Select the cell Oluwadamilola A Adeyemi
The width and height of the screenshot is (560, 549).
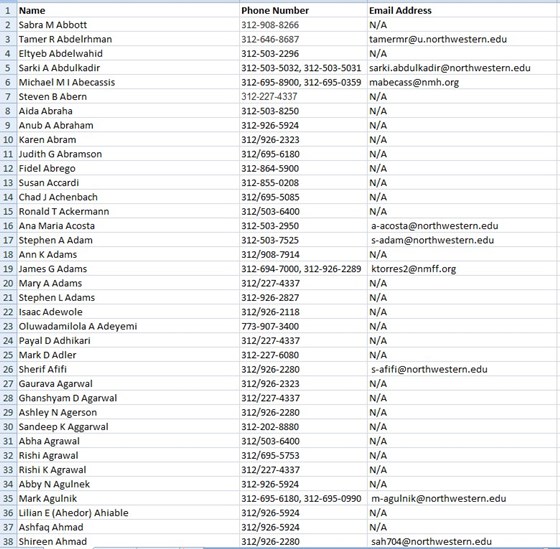tap(128, 326)
